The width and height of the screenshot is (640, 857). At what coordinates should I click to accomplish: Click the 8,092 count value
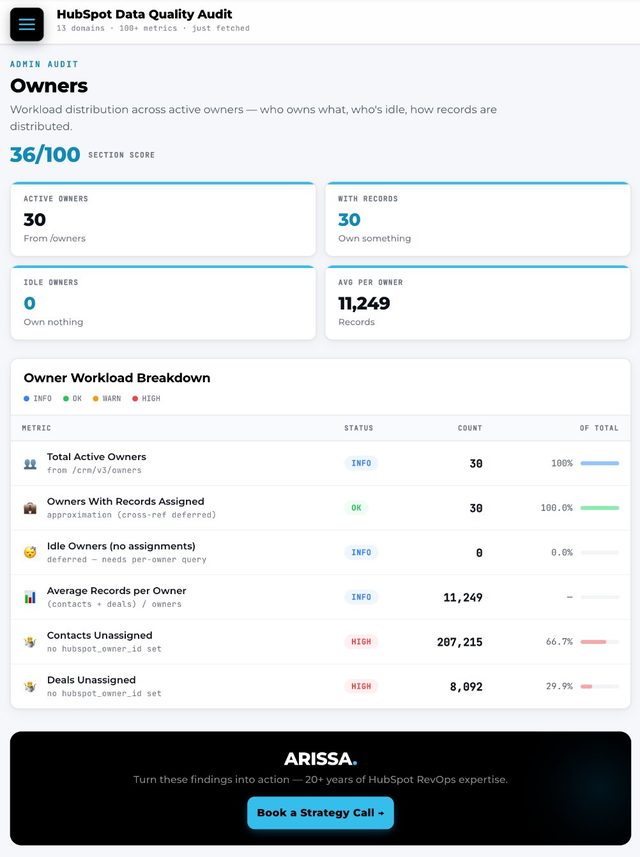pos(466,686)
